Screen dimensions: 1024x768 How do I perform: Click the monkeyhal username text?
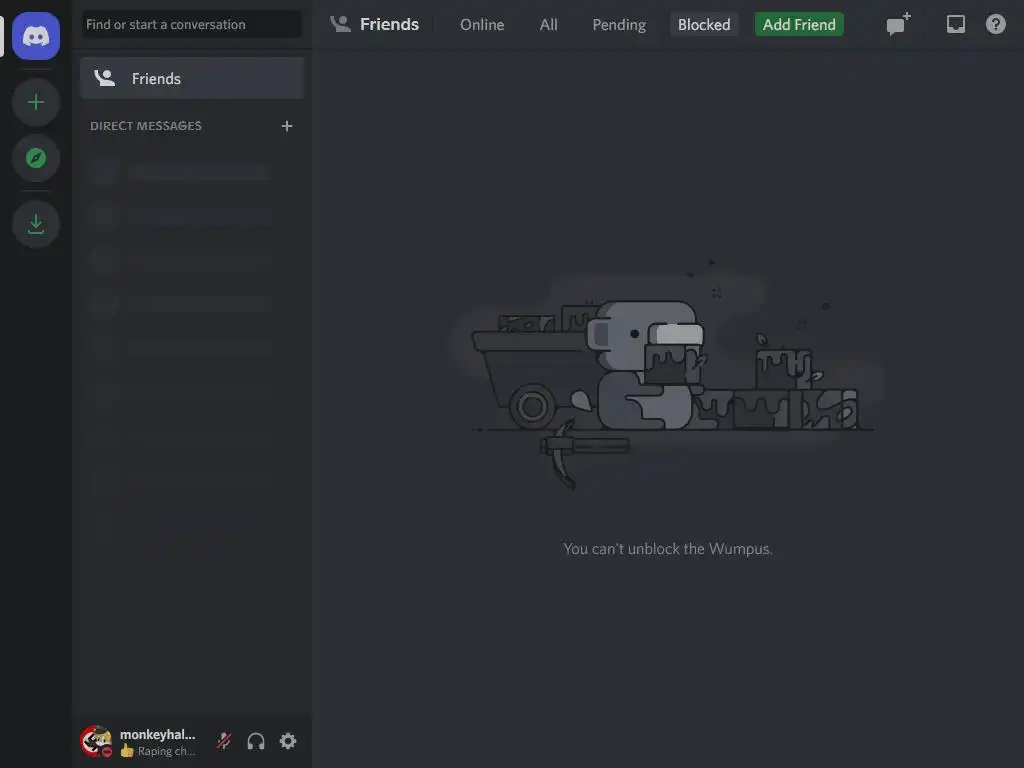pyautogui.click(x=157, y=734)
